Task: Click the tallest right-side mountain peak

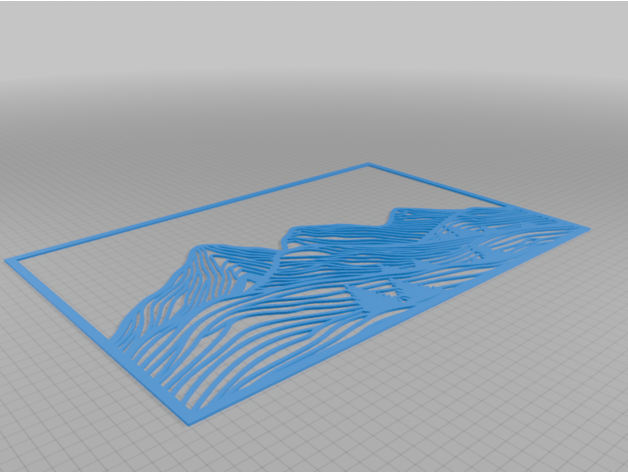Action: coord(398,210)
